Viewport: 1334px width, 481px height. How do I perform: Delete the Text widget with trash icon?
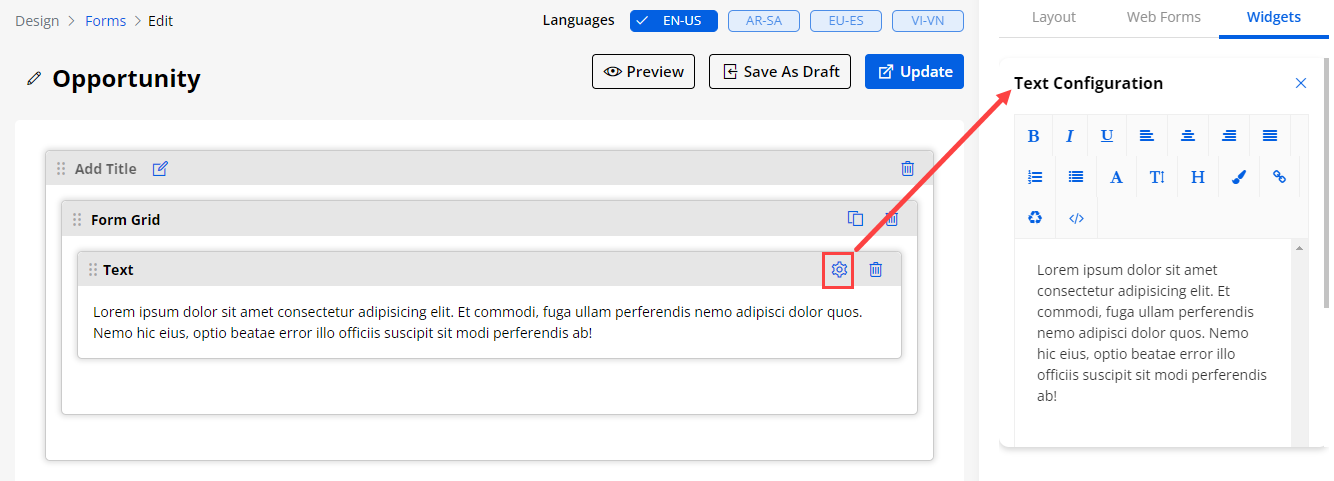click(x=876, y=270)
